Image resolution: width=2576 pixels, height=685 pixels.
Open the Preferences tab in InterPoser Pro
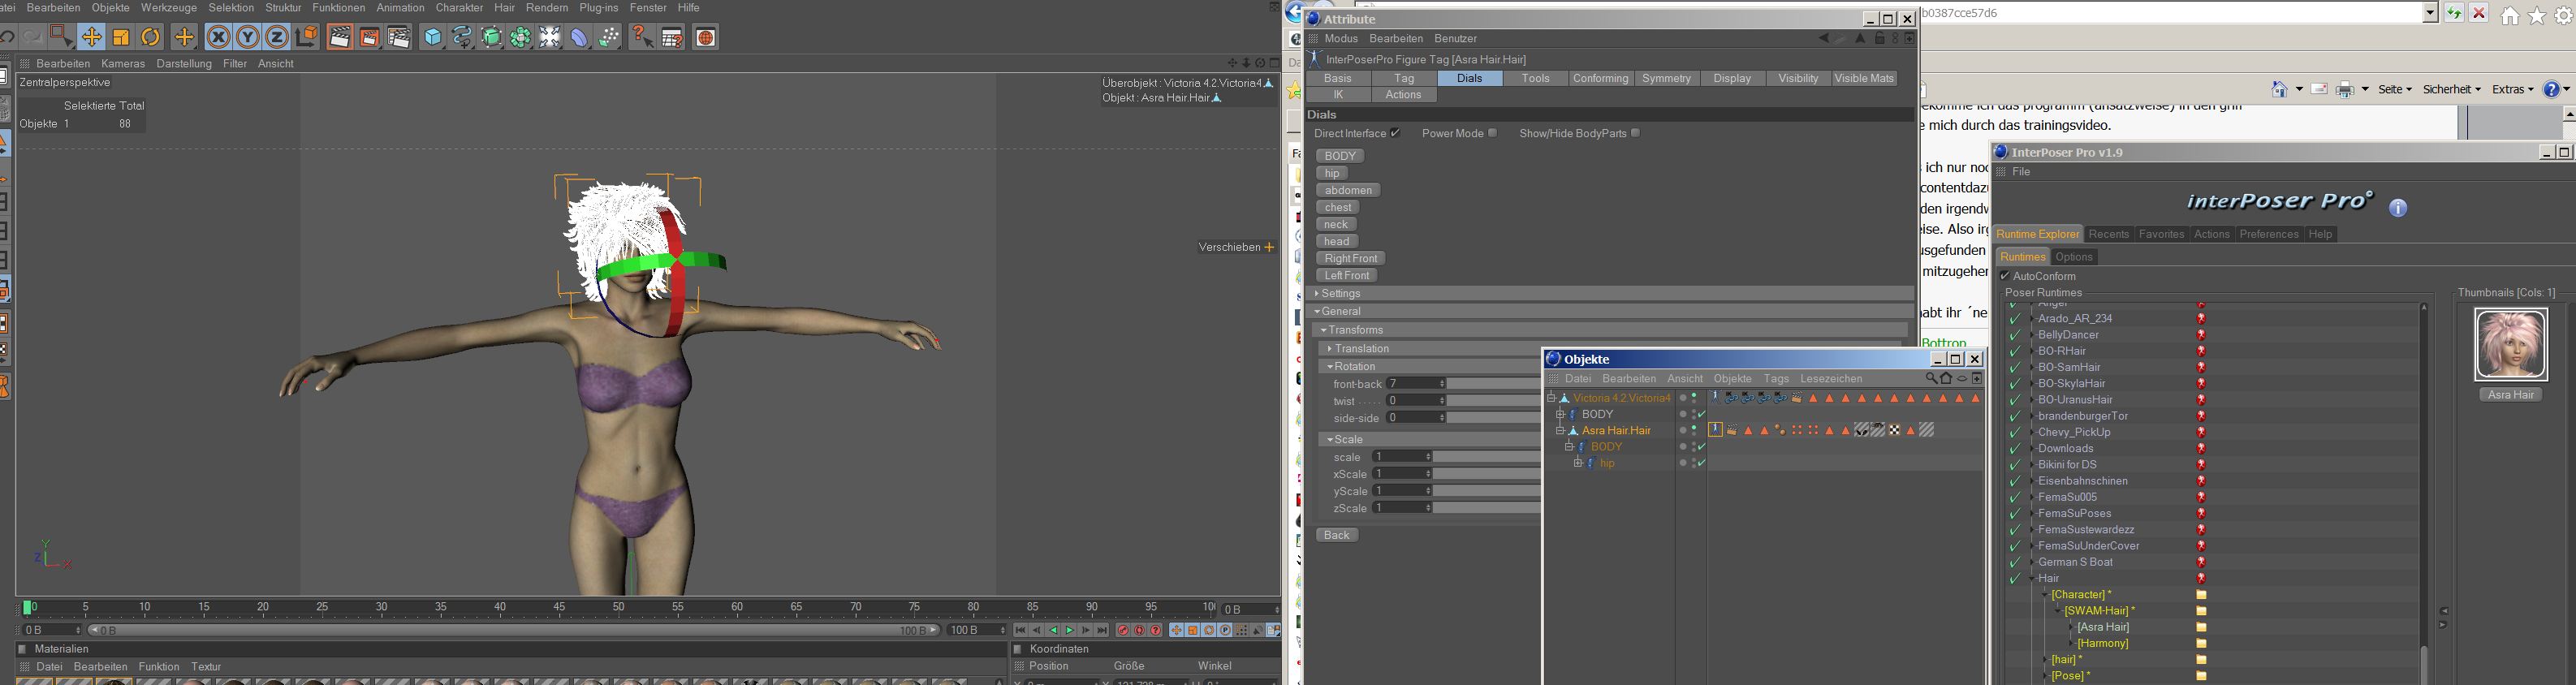(x=2268, y=234)
